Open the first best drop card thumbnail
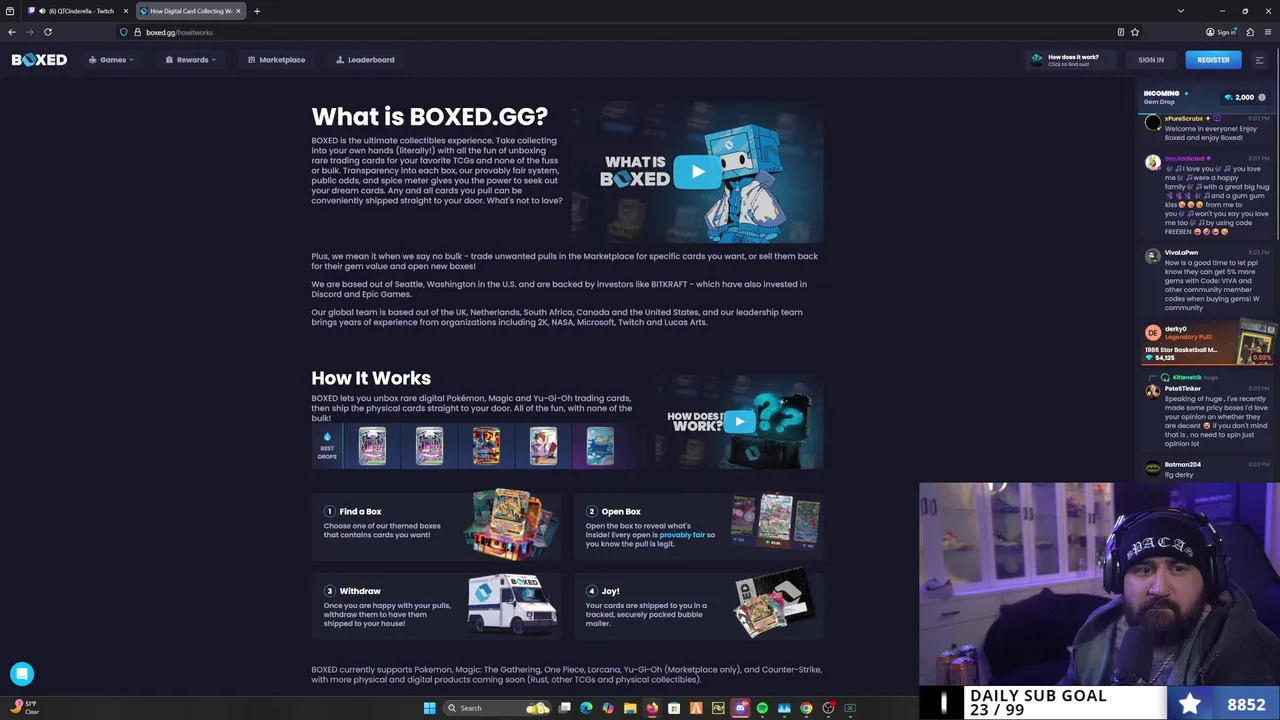Screen dimensions: 1280x720 pos(372,446)
